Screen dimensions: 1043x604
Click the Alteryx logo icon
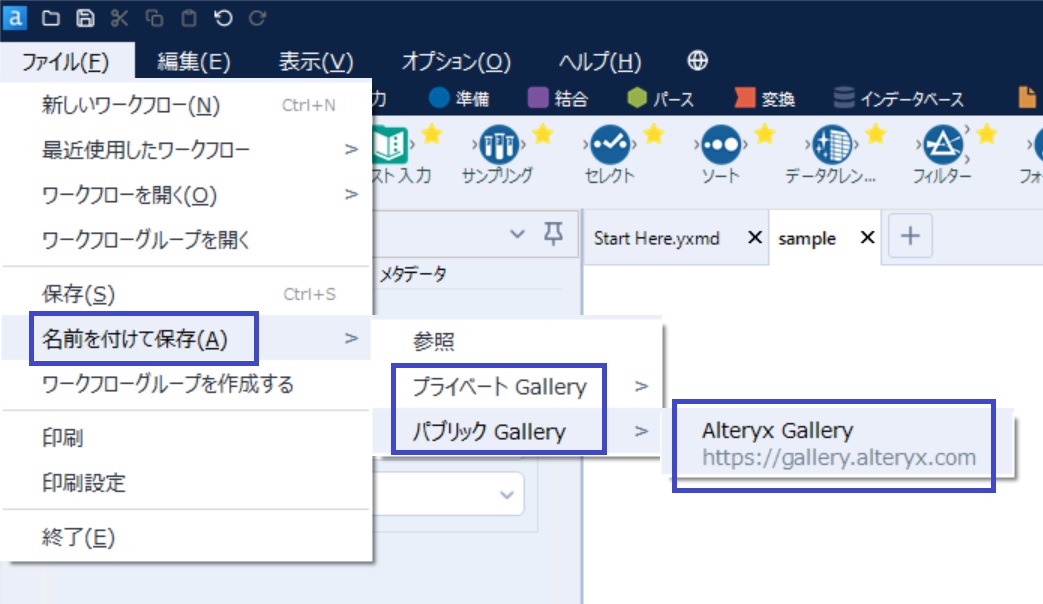point(15,17)
